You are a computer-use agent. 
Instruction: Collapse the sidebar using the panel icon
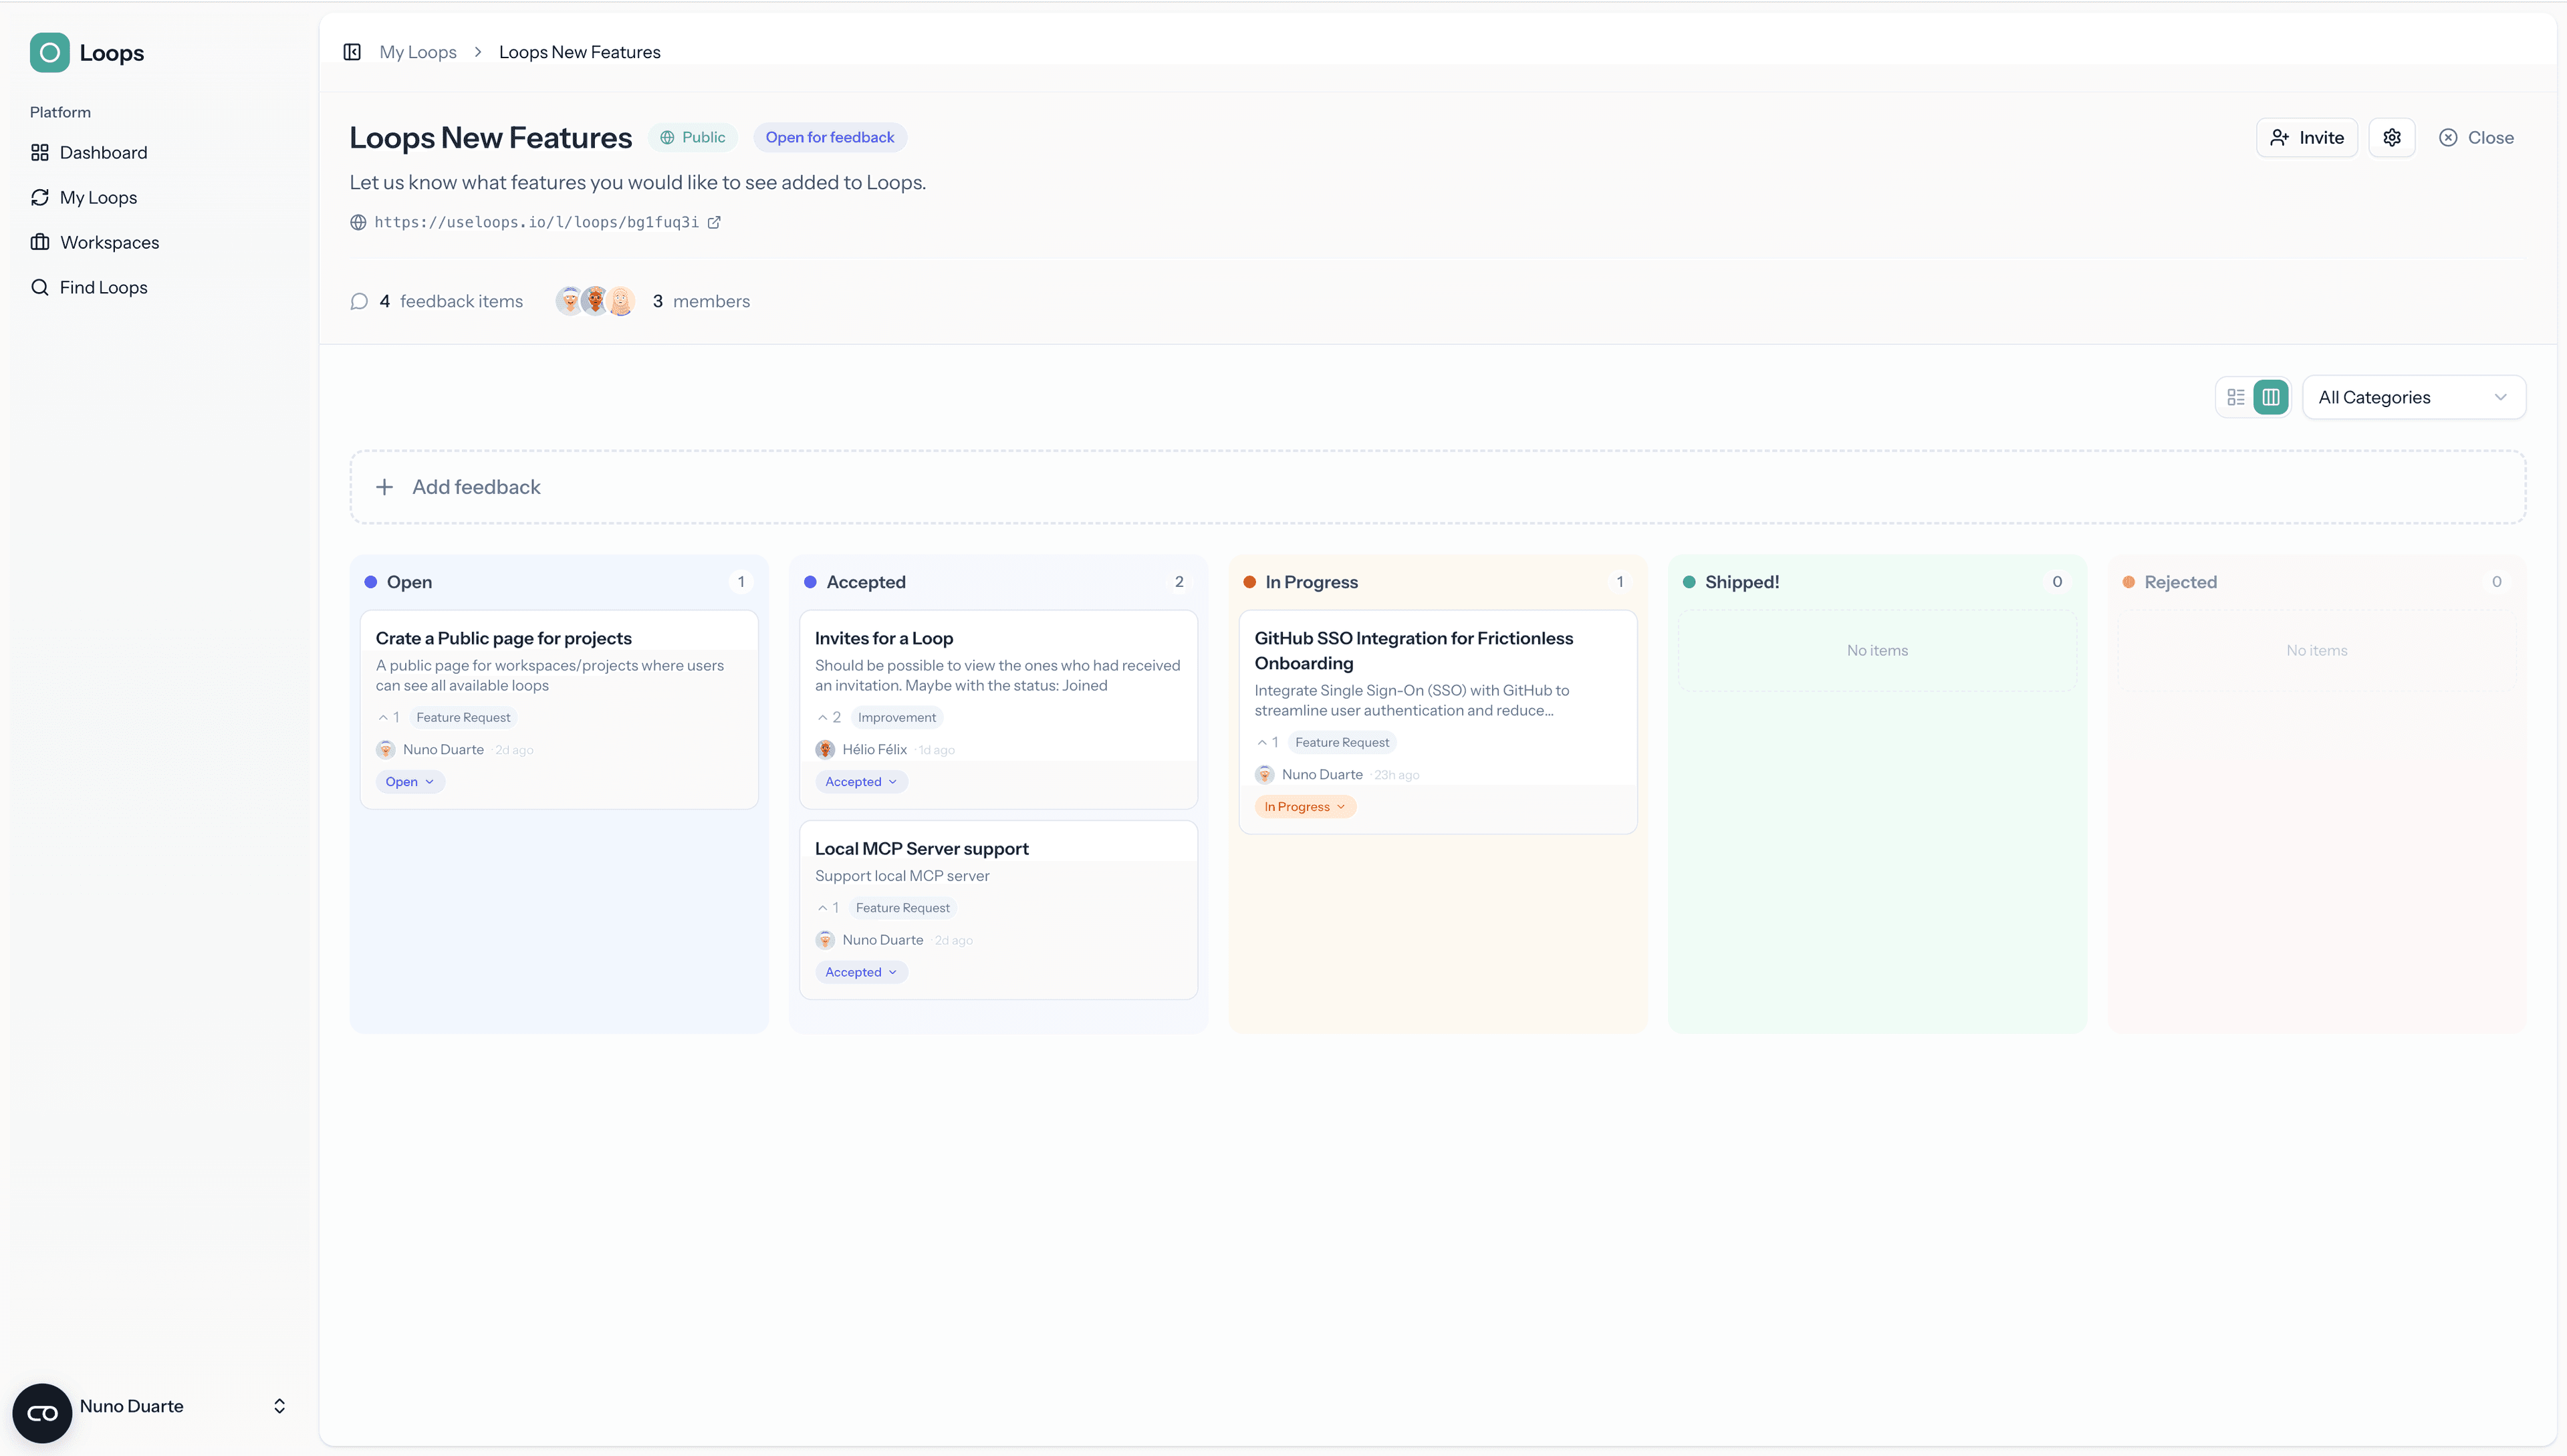tap(351, 51)
